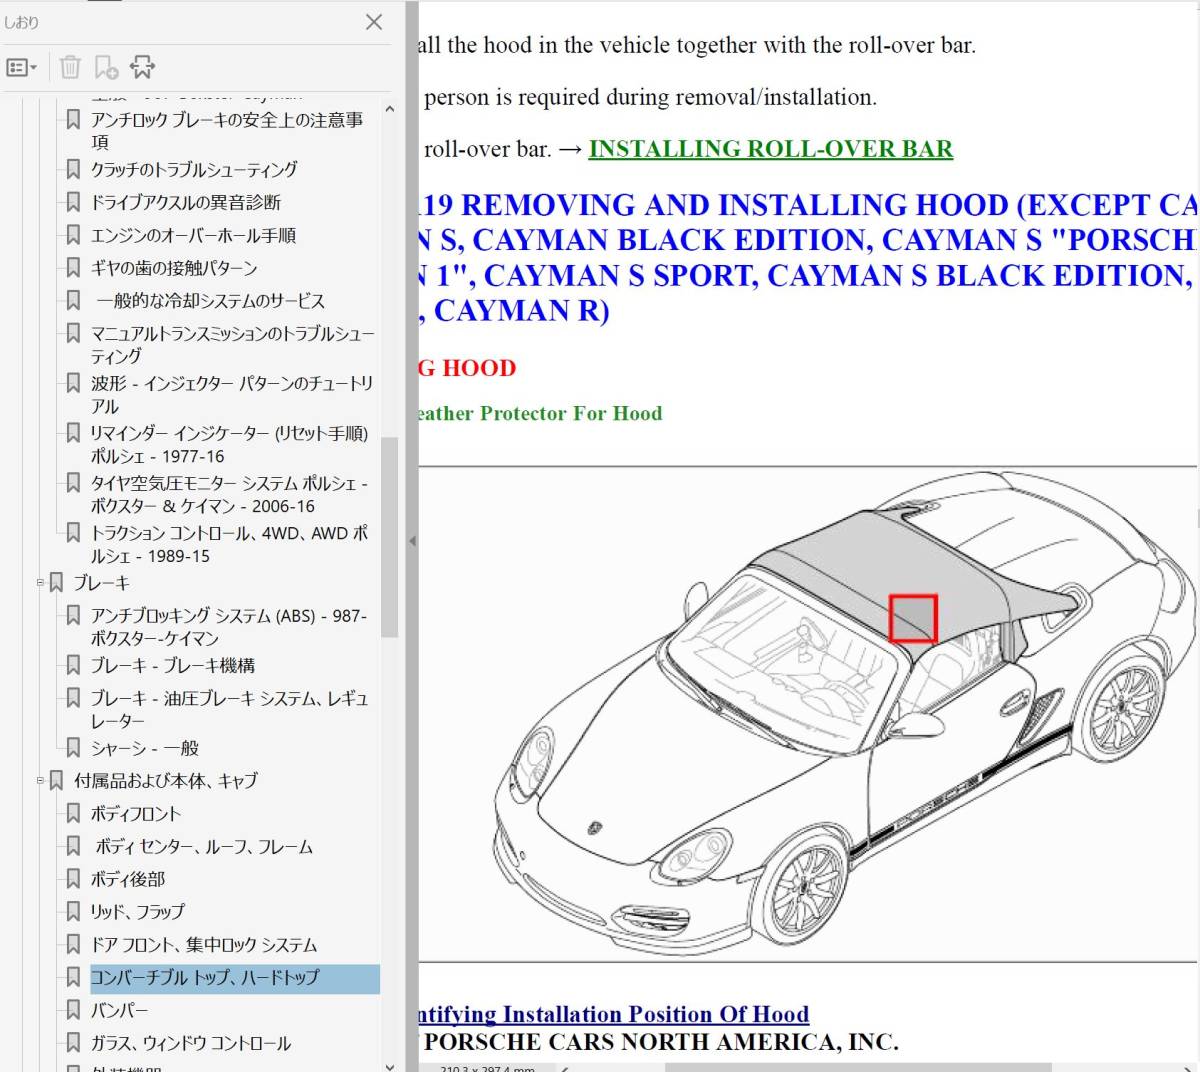This screenshot has height=1072, width=1200.
Task: Open bookmark ブレーキ - ブレーキ機構
Action: (173, 665)
